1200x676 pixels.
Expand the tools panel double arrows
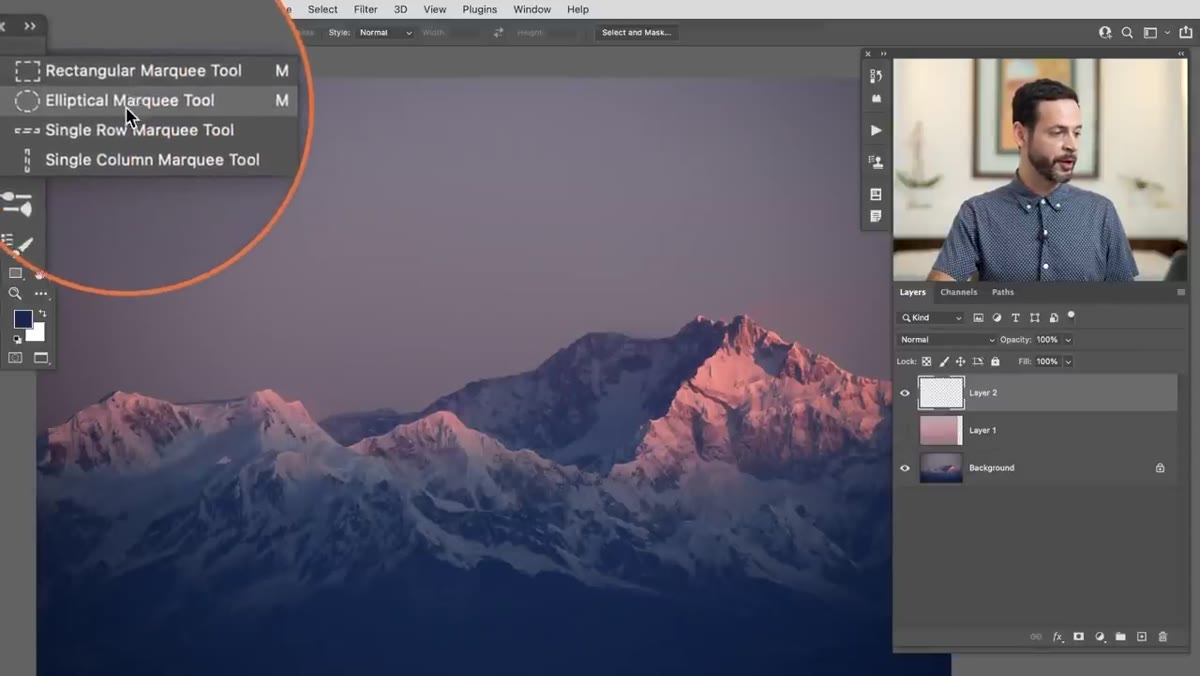click(30, 26)
